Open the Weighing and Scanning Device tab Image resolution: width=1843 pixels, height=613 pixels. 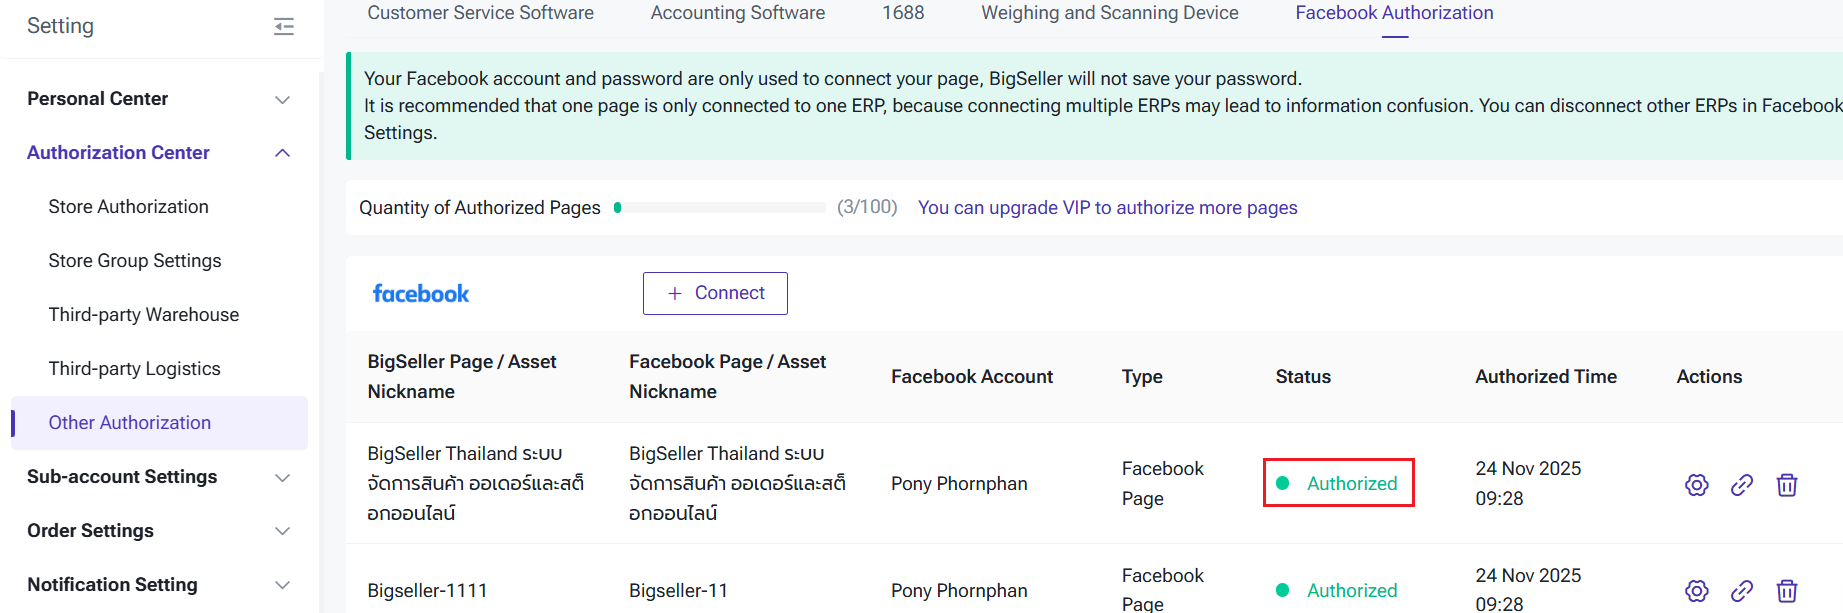(x=1110, y=13)
